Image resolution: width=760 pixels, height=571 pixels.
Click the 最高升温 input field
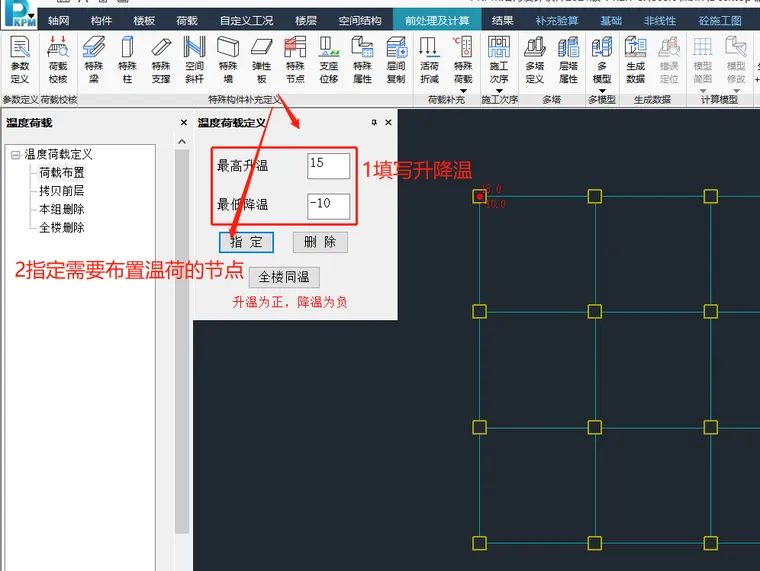point(329,166)
